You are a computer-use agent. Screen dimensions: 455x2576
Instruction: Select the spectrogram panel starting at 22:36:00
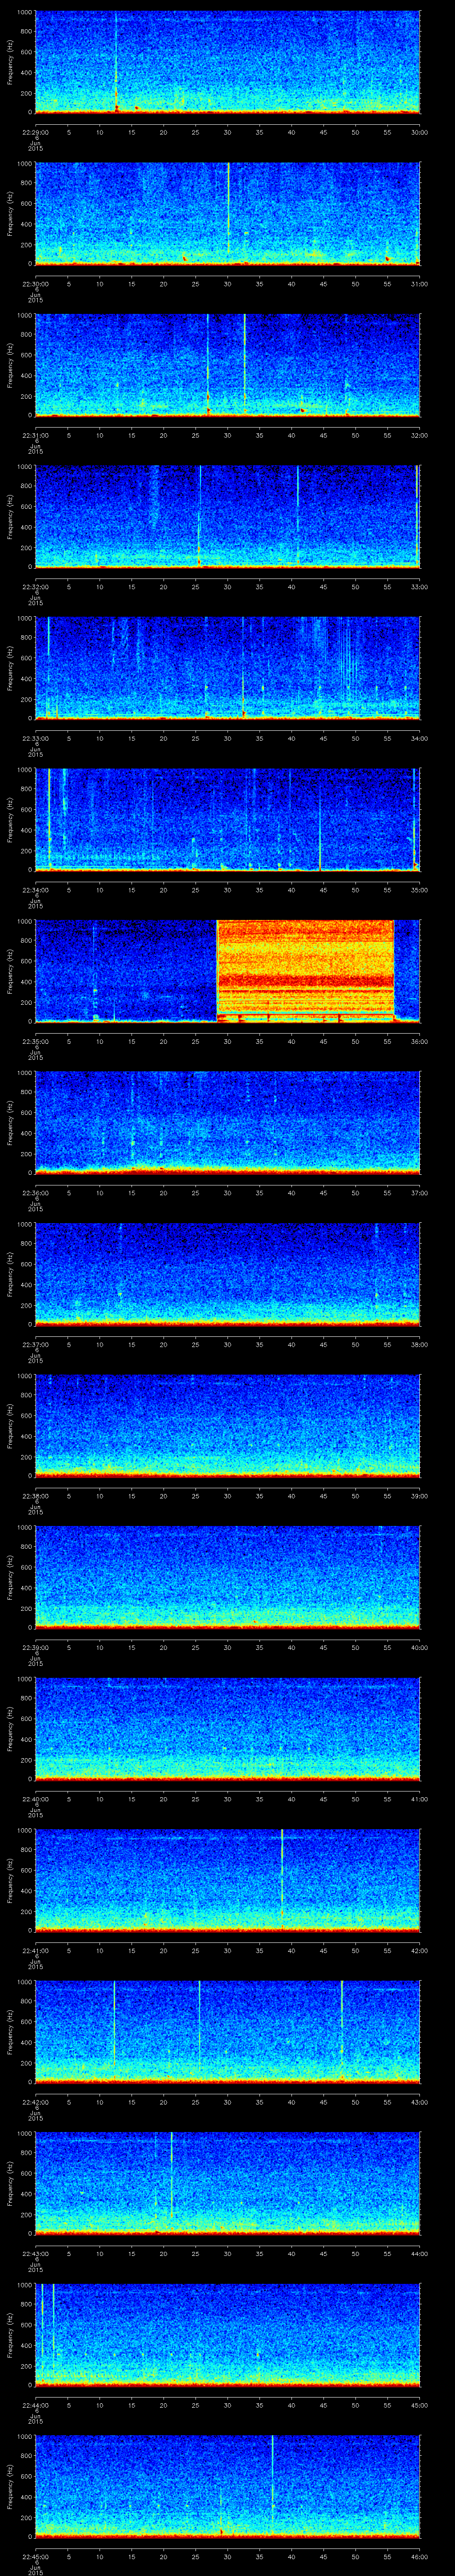(227, 1123)
